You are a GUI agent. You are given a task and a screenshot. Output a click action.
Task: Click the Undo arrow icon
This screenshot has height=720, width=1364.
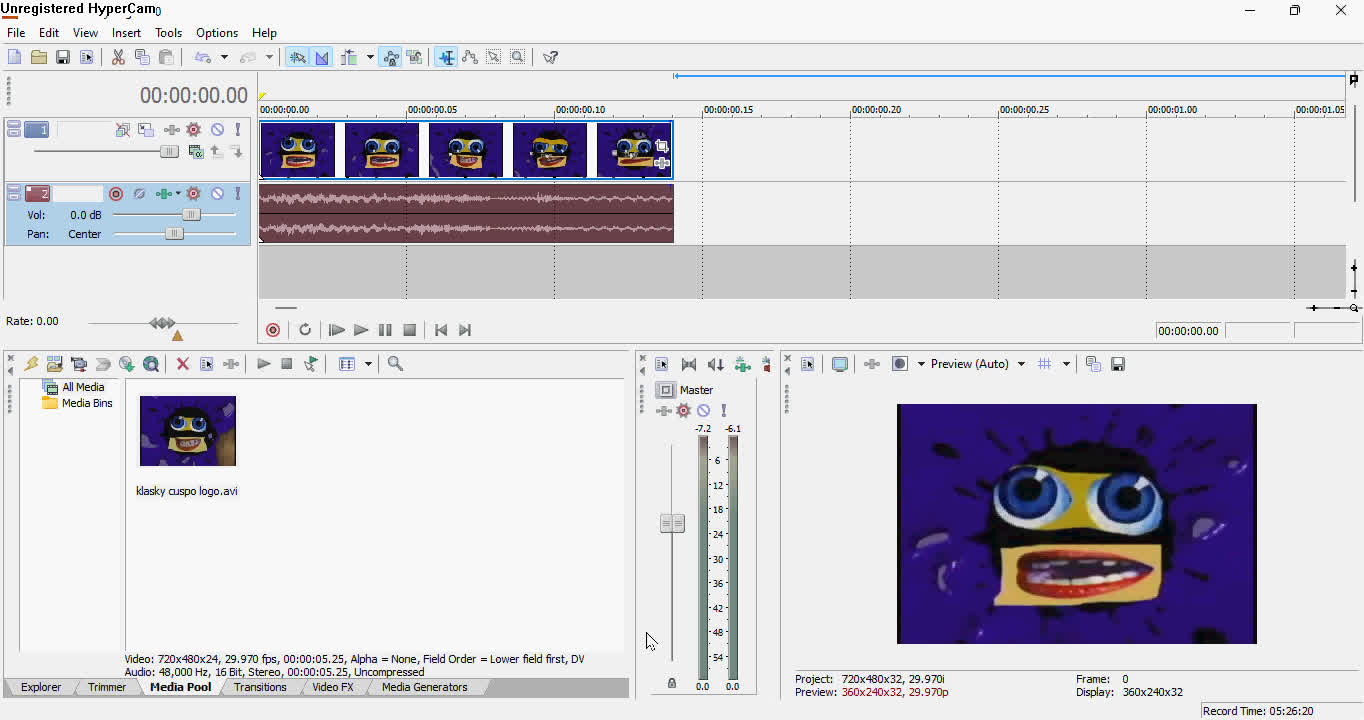pos(202,57)
